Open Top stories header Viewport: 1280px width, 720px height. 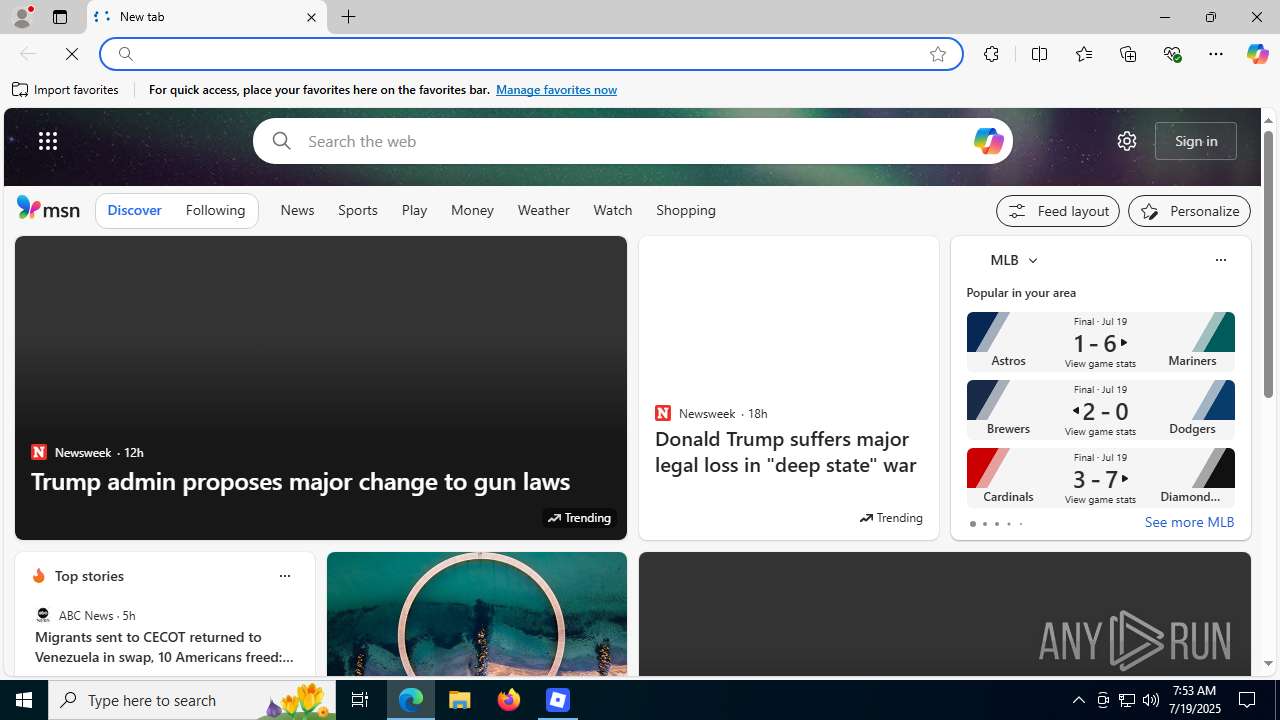[89, 576]
